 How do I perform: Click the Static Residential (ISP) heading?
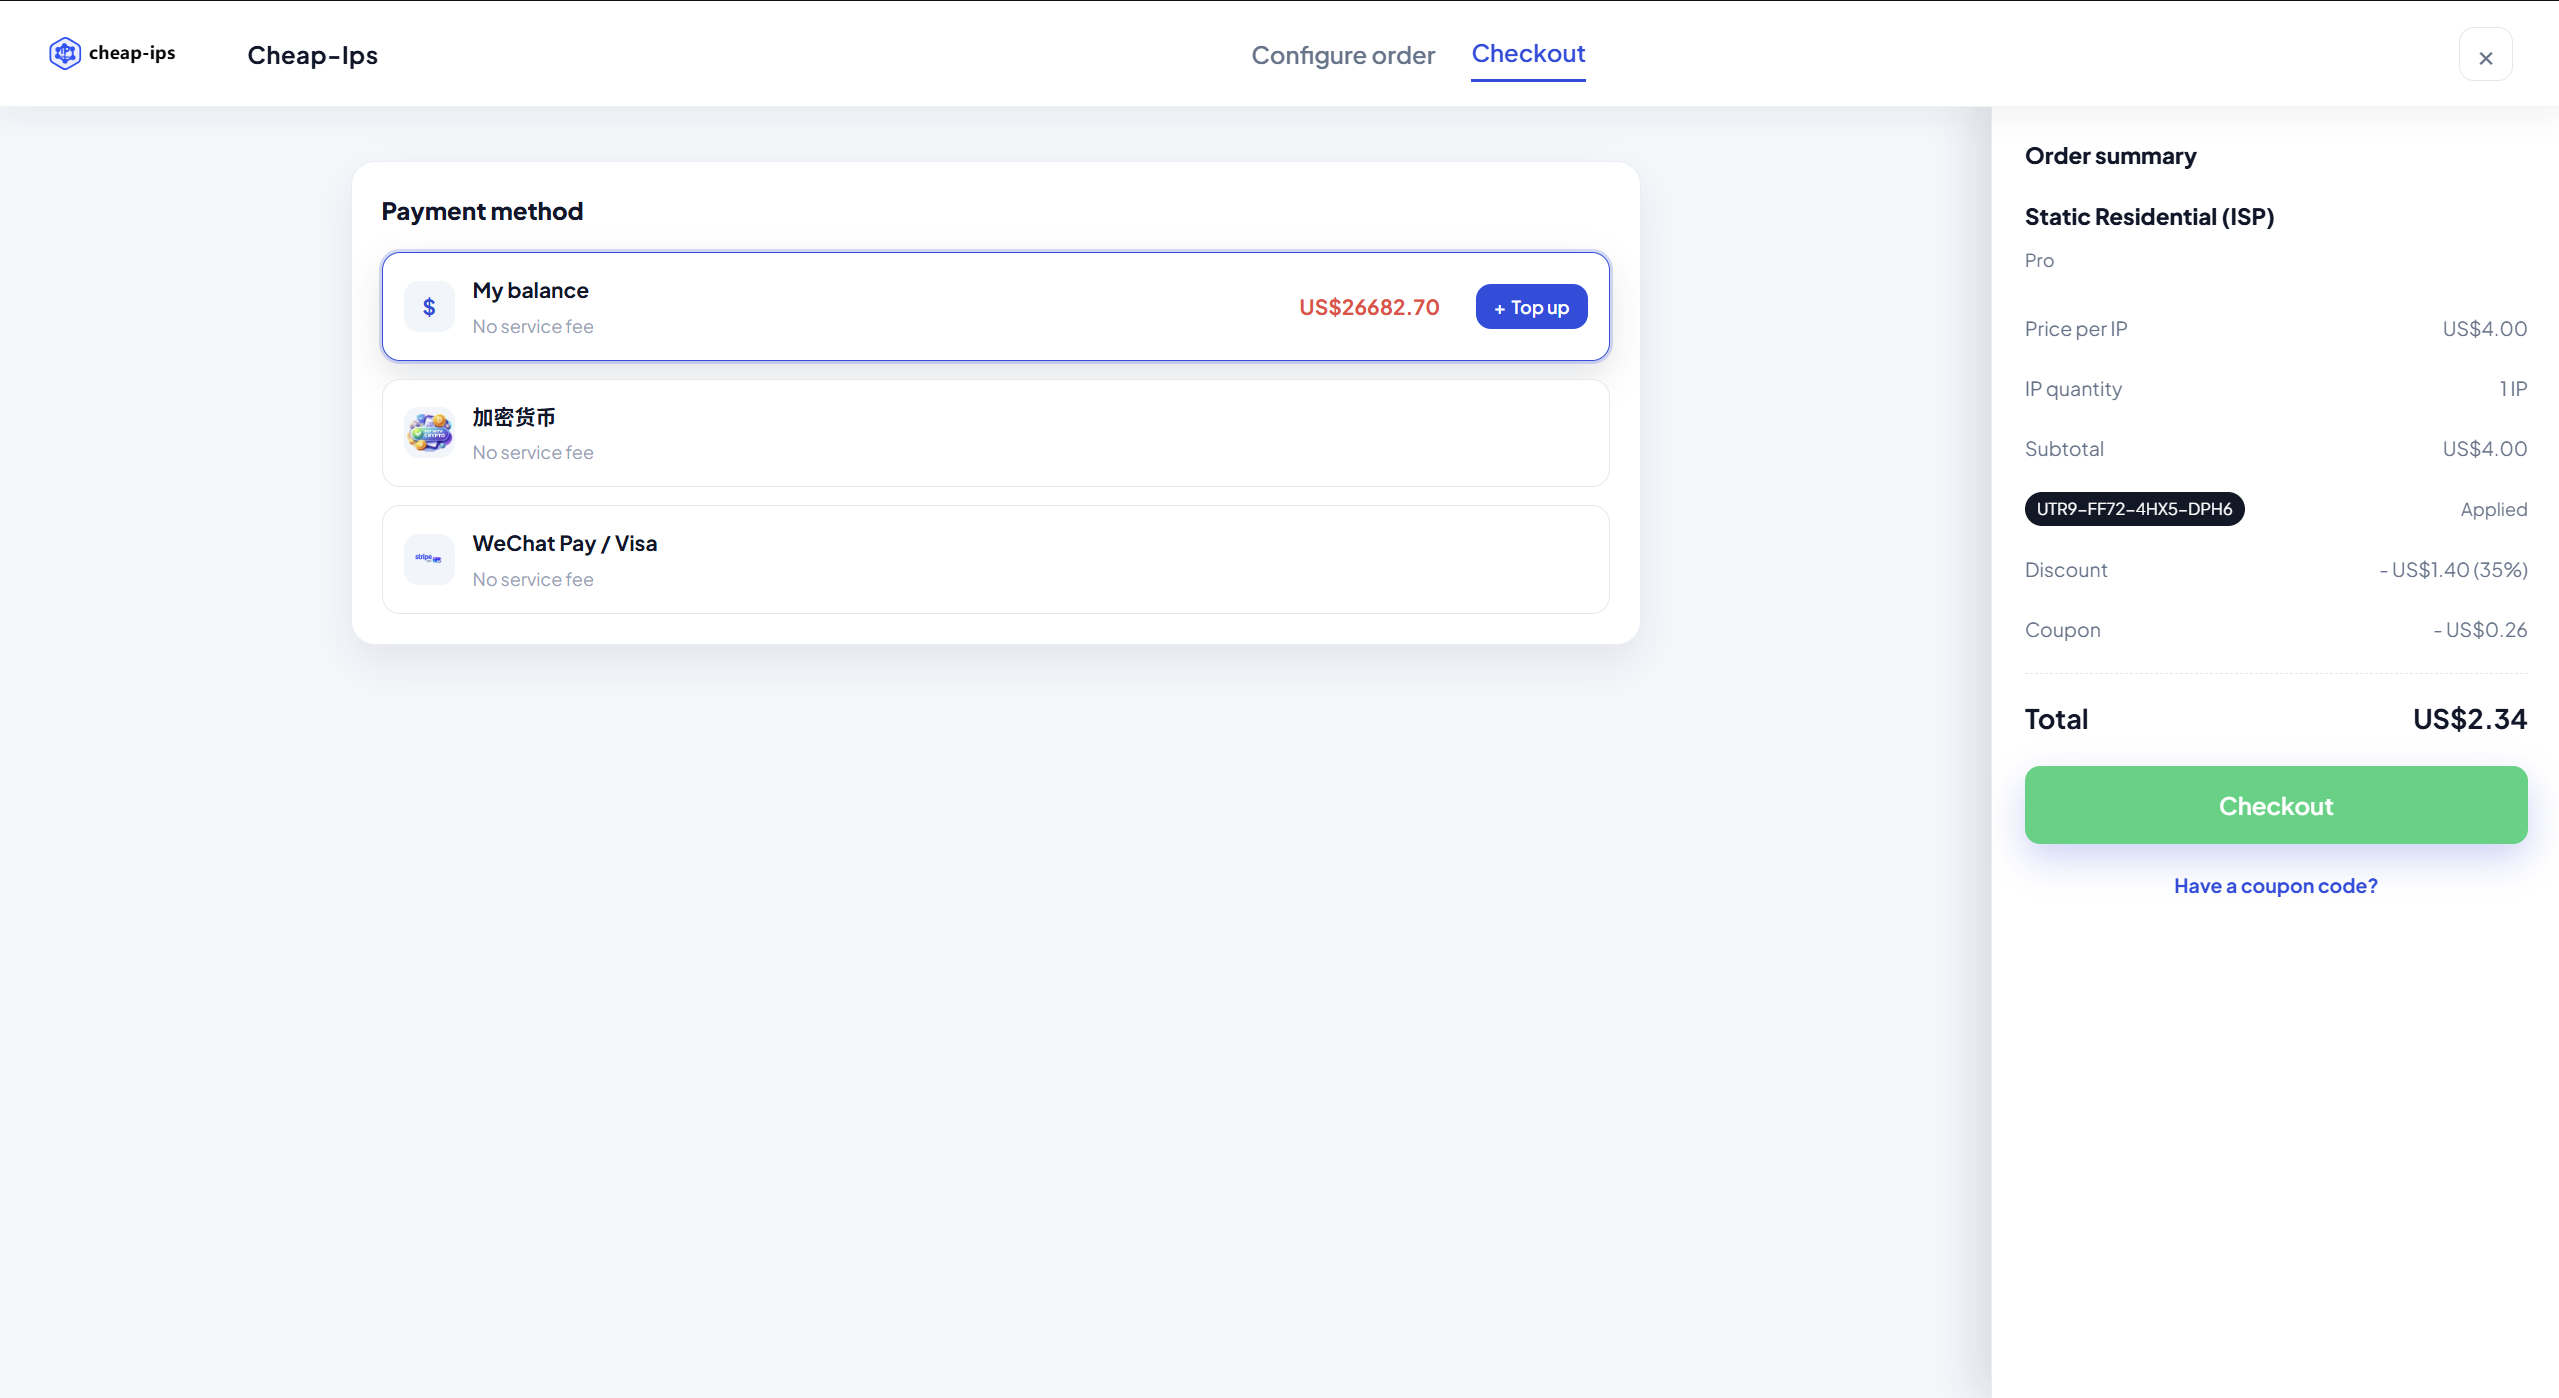click(x=2149, y=217)
